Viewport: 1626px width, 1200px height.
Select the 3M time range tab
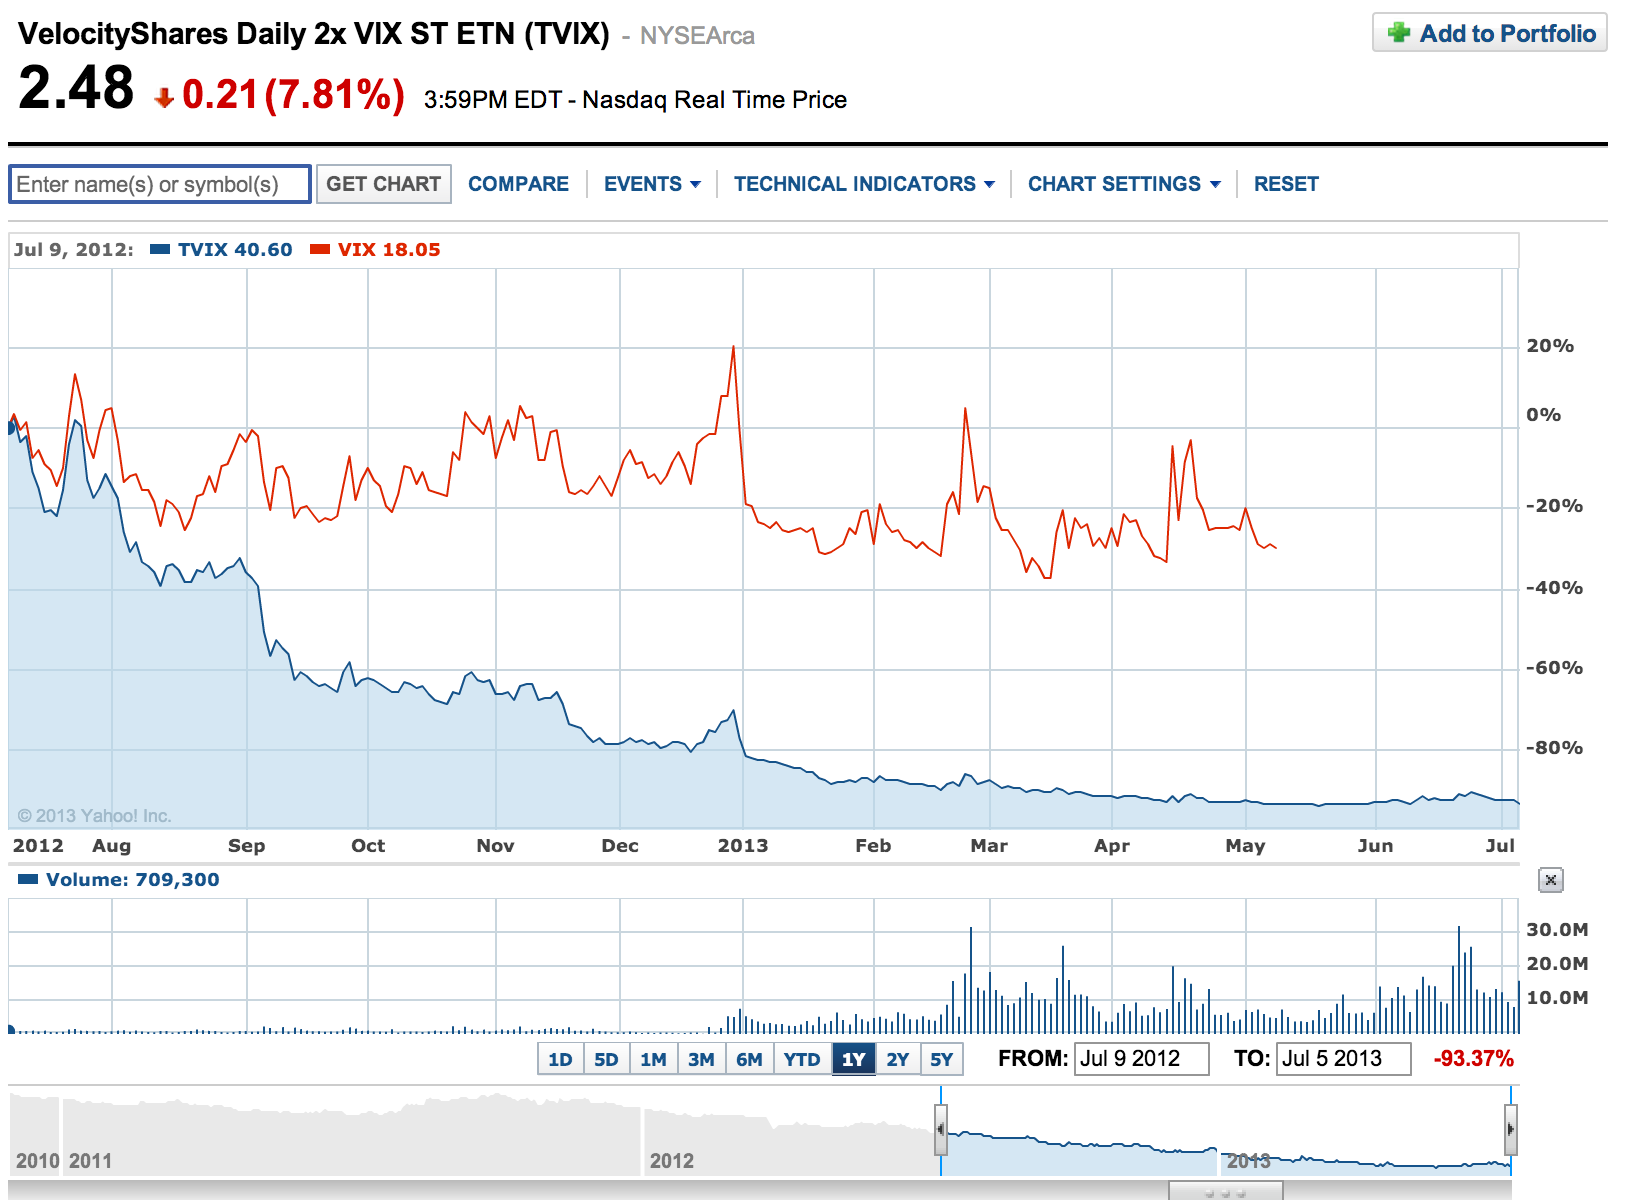[x=701, y=1059]
